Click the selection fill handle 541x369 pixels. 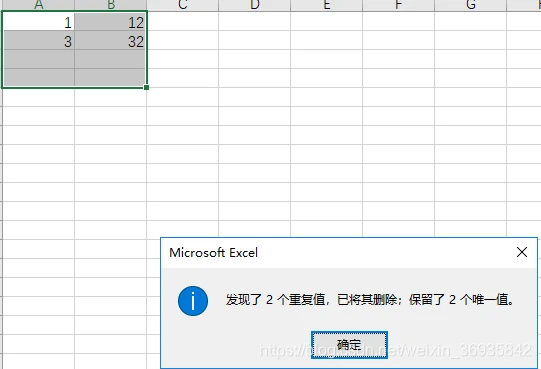tap(147, 87)
